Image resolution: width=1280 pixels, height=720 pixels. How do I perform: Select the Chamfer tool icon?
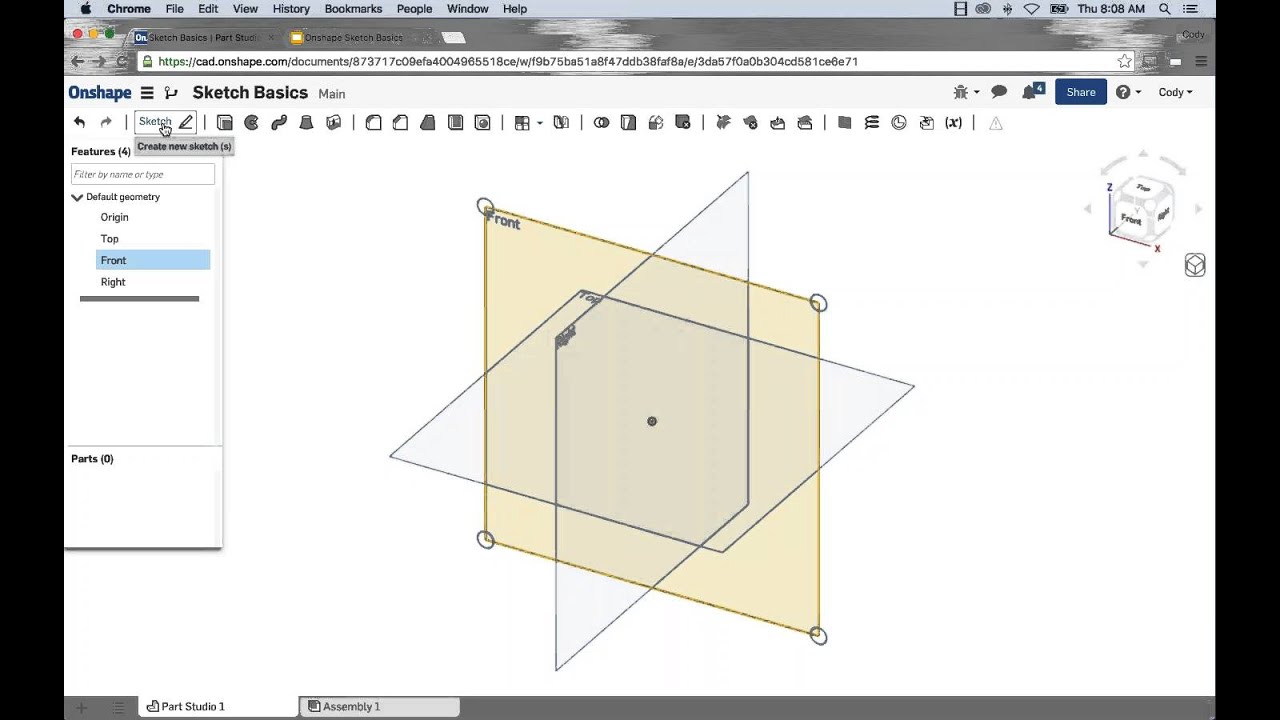(400, 123)
